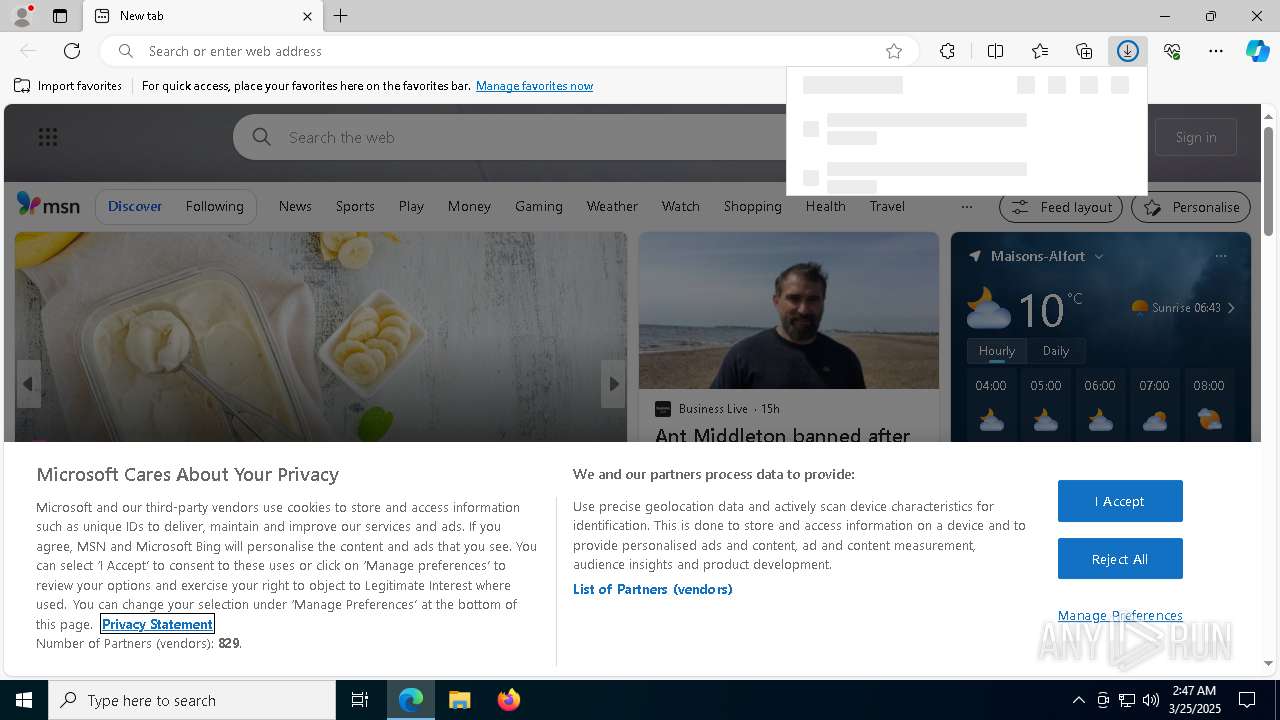The image size is (1280, 720).
Task: Open the Travel section
Action: (x=887, y=206)
